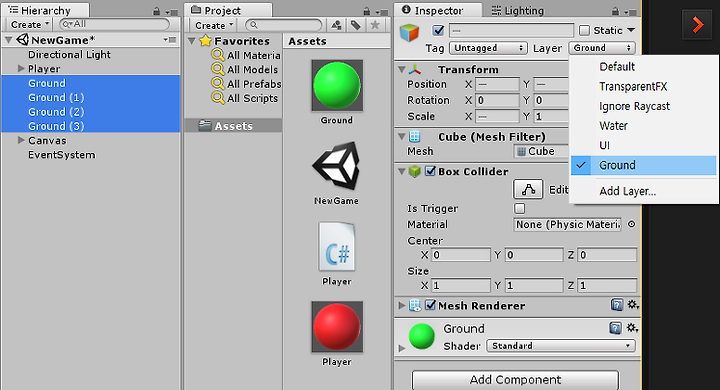Switch to the Lighting tab
The height and width of the screenshot is (390, 720).
517,11
